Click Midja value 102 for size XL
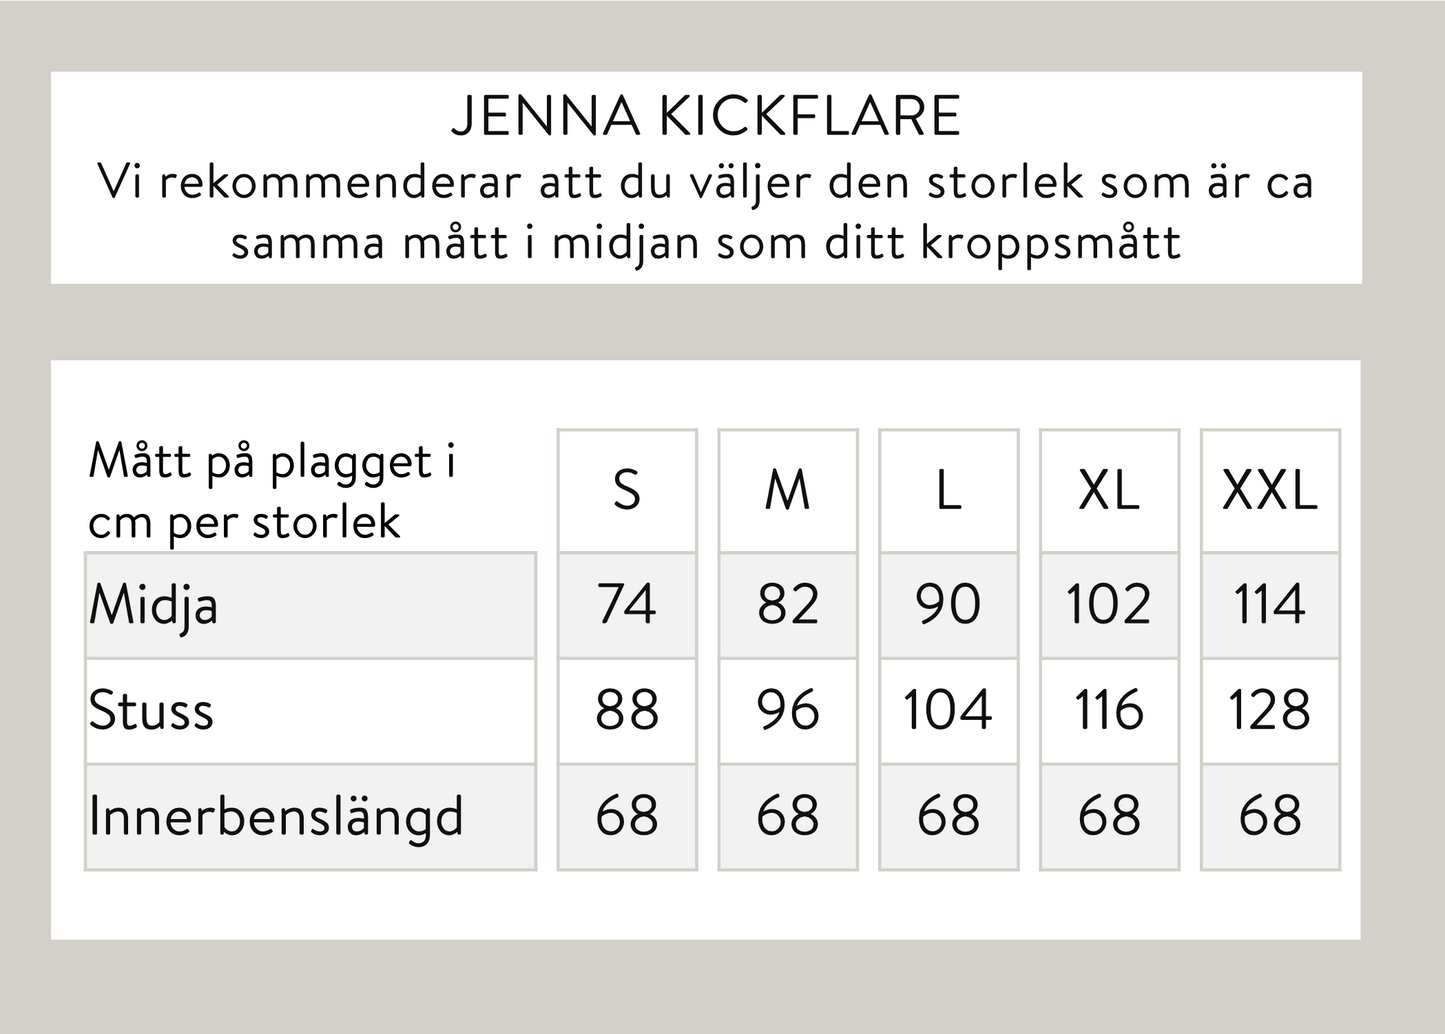The image size is (1445, 1034). coord(1109,605)
